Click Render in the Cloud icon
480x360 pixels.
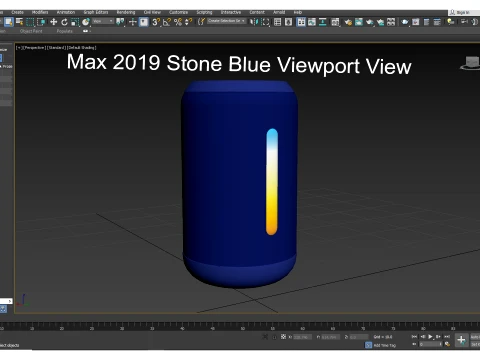380,22
